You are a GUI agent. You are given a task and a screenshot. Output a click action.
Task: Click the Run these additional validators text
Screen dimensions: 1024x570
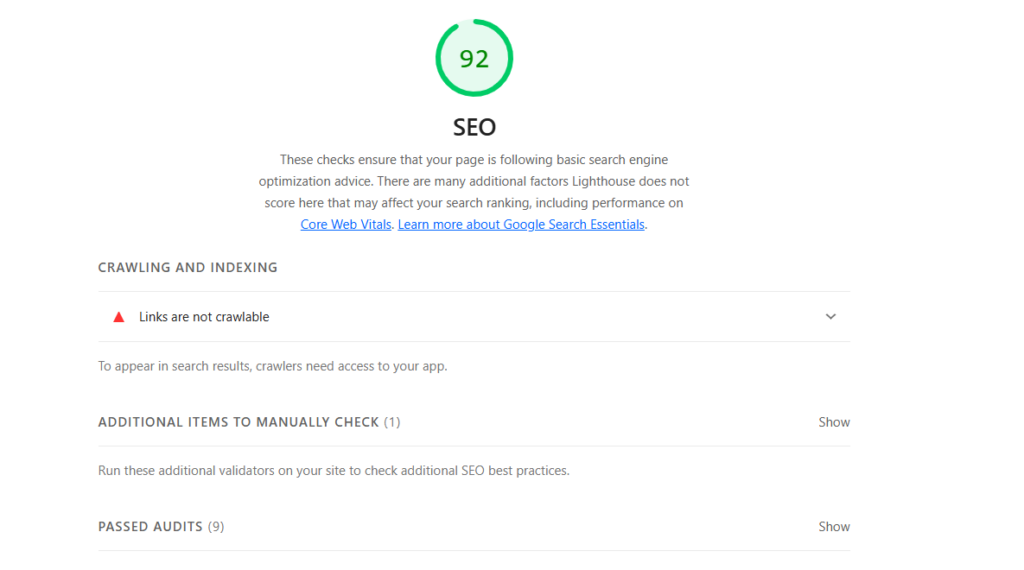click(x=333, y=470)
